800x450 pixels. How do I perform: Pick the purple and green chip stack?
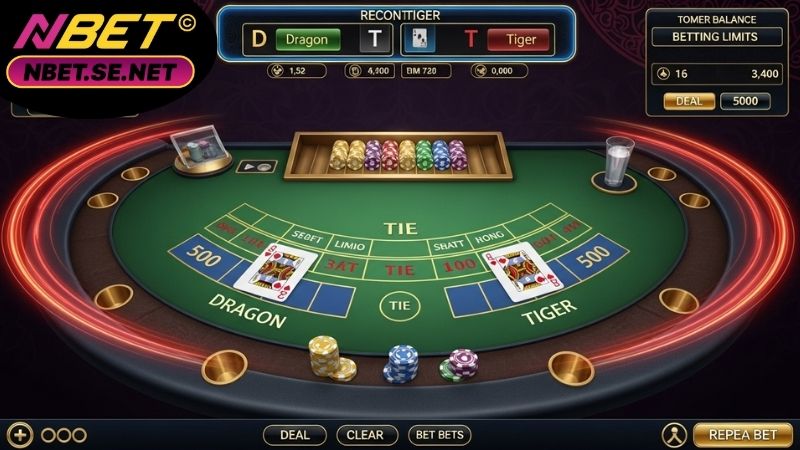(459, 365)
